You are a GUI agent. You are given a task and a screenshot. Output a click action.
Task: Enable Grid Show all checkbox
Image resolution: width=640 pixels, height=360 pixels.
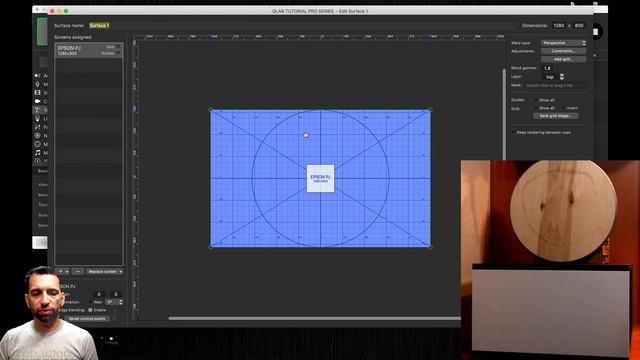point(536,108)
